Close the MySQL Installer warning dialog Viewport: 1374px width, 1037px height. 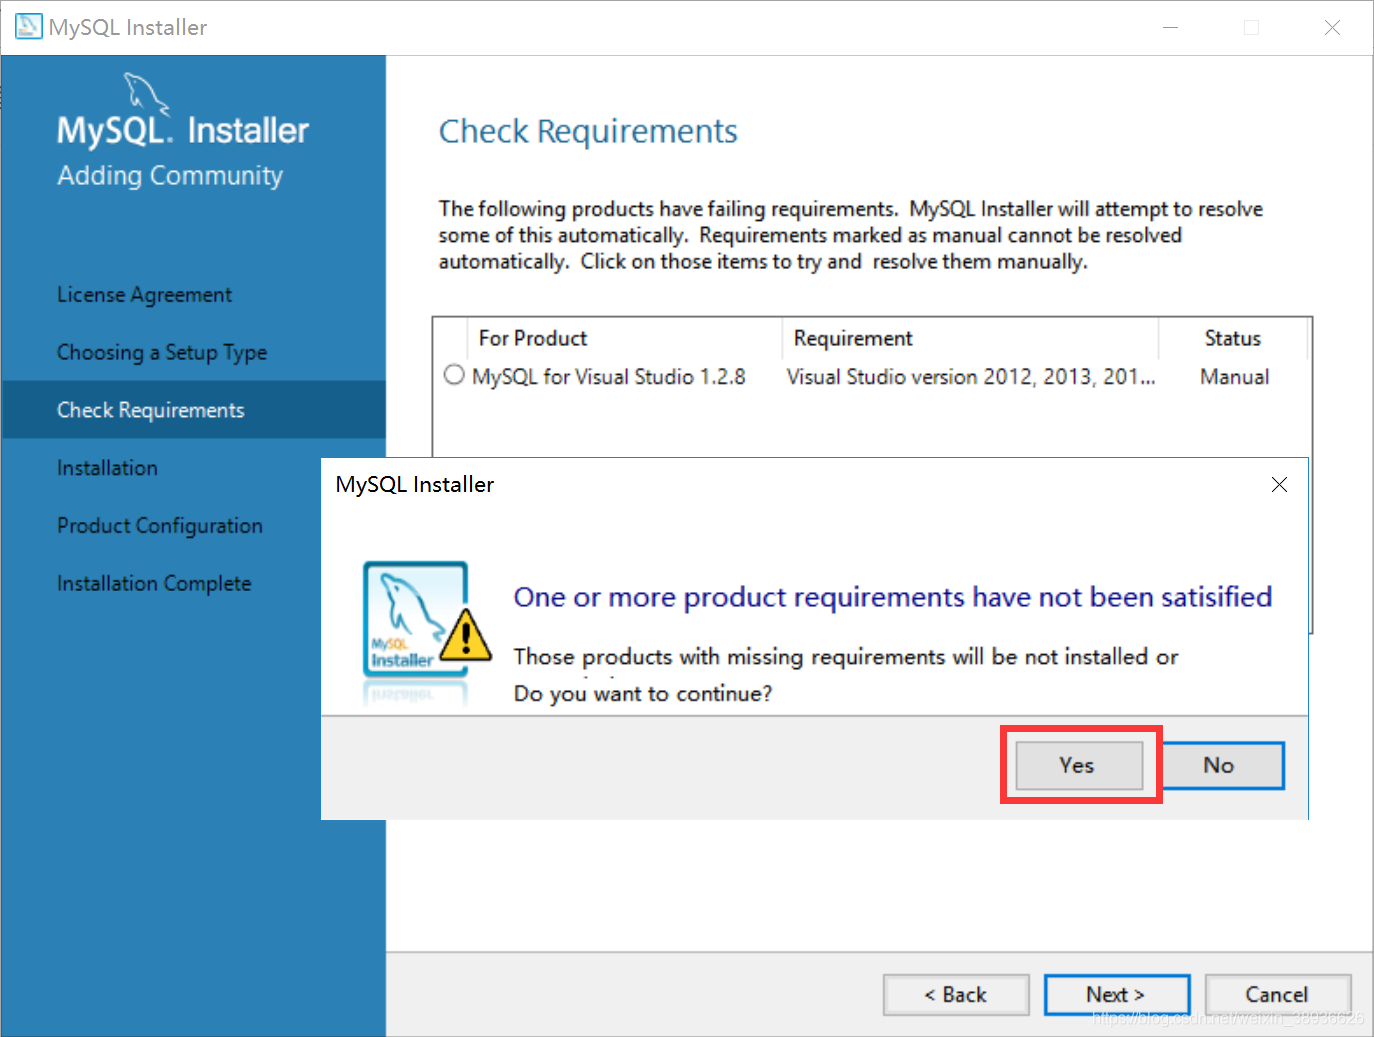click(x=1279, y=484)
